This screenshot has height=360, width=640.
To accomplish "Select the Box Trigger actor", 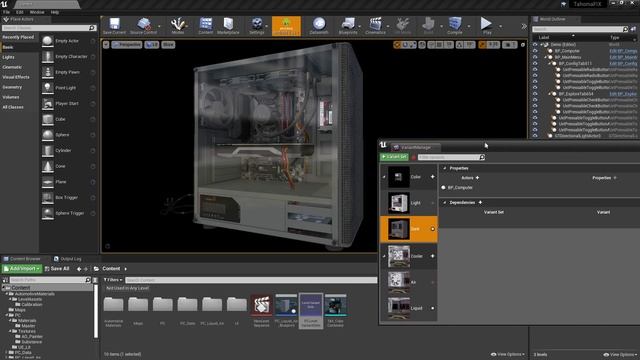I will pos(69,198).
